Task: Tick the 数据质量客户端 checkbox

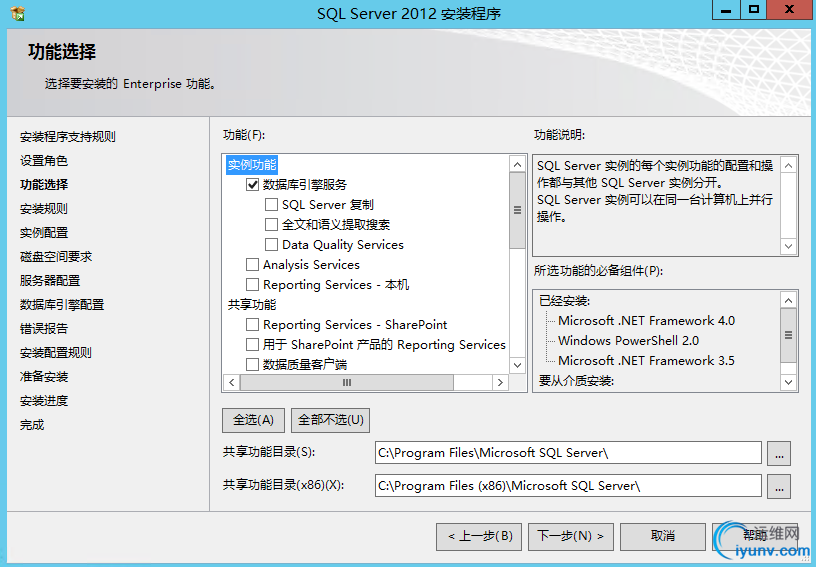Action: pyautogui.click(x=252, y=364)
